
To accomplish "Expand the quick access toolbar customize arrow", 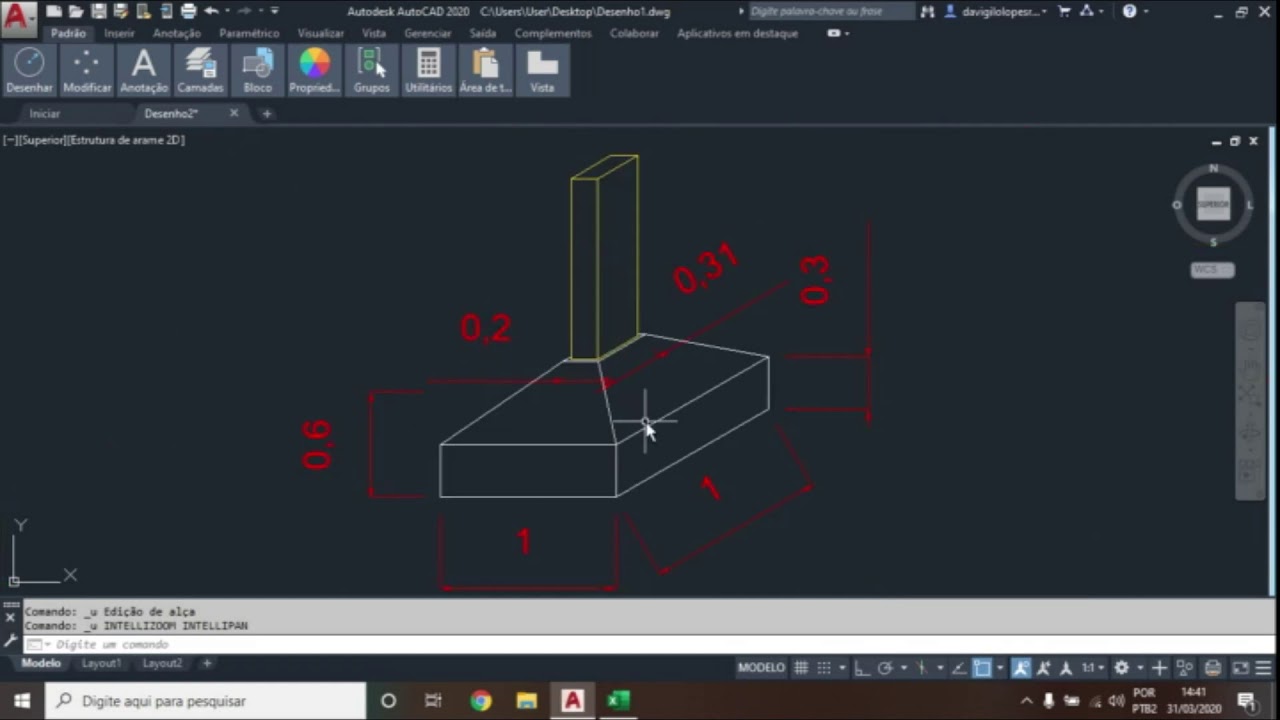I will coord(275,12).
